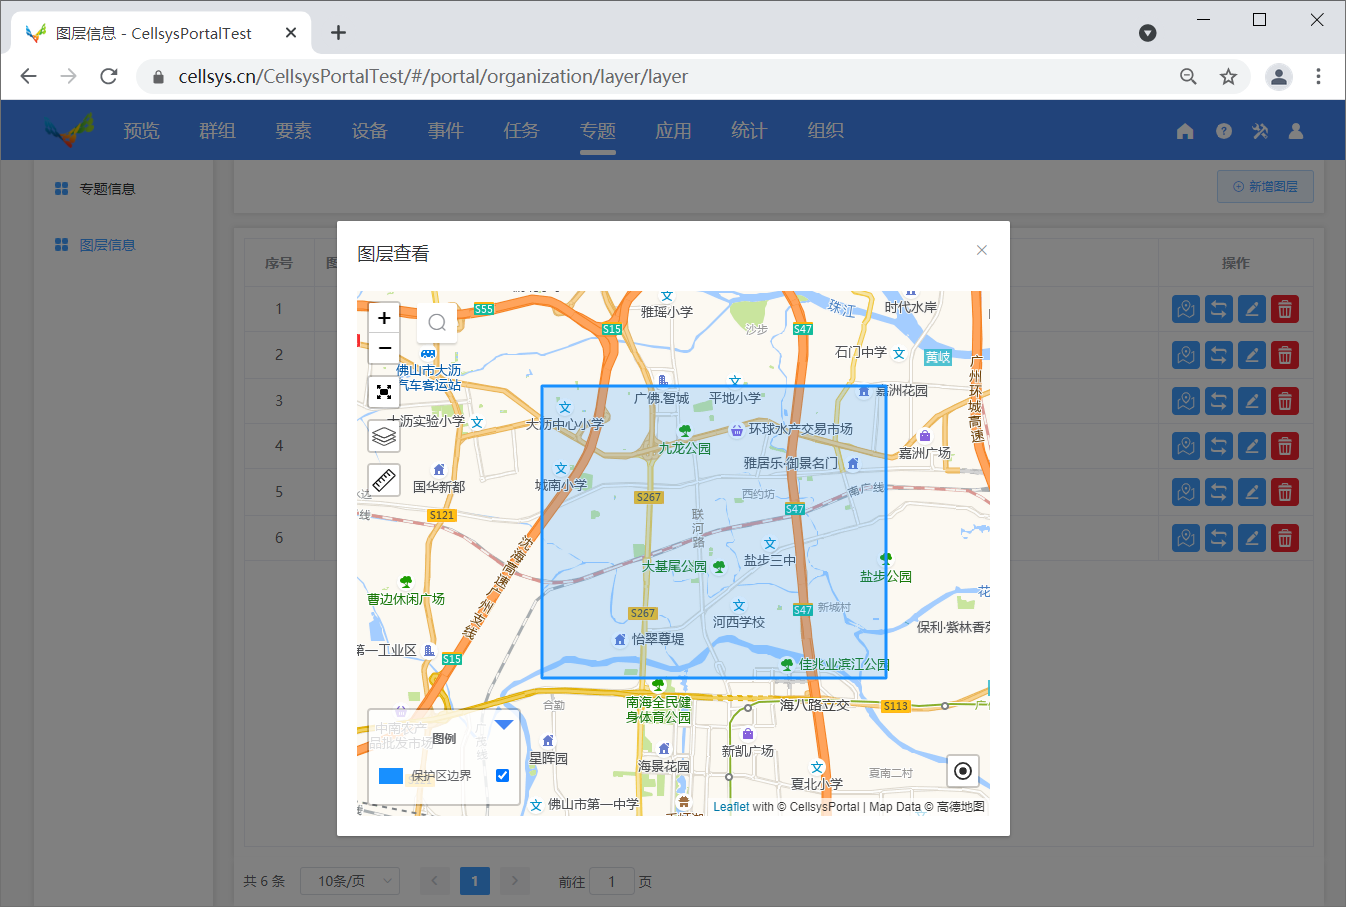Select 专题信息 in sidebar
The width and height of the screenshot is (1346, 907).
[107, 189]
